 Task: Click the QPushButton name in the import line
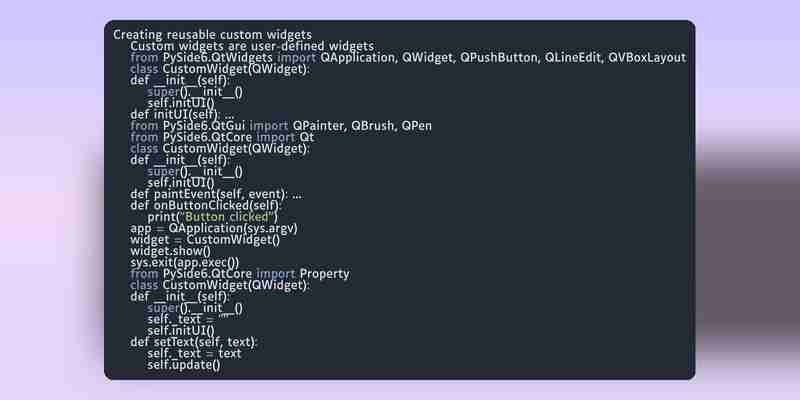click(x=499, y=58)
